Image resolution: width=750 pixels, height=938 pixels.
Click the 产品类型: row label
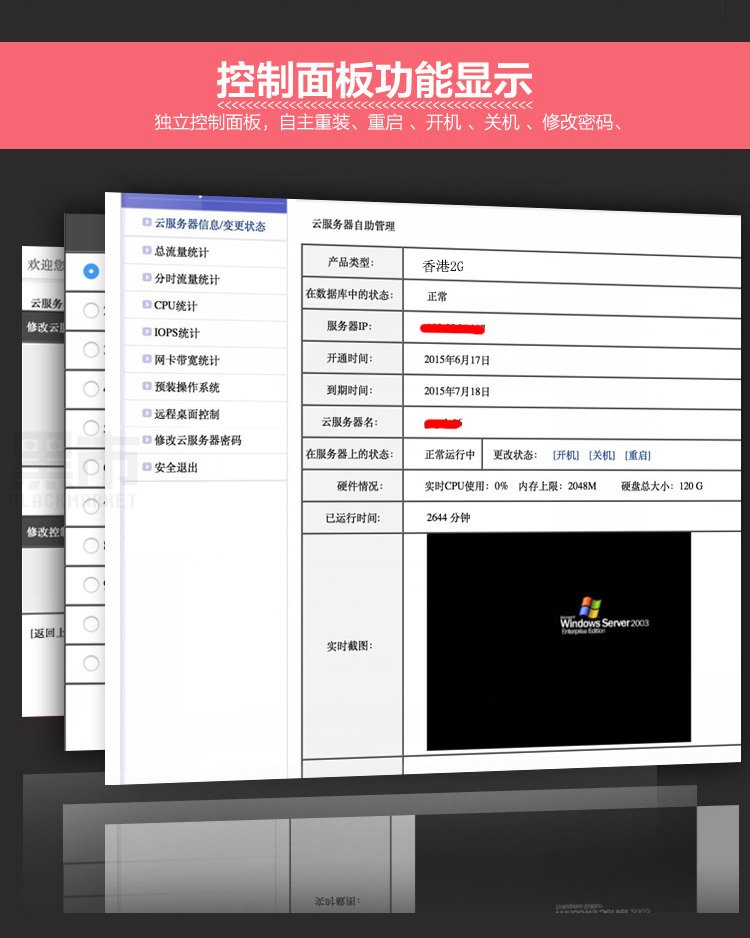point(350,263)
